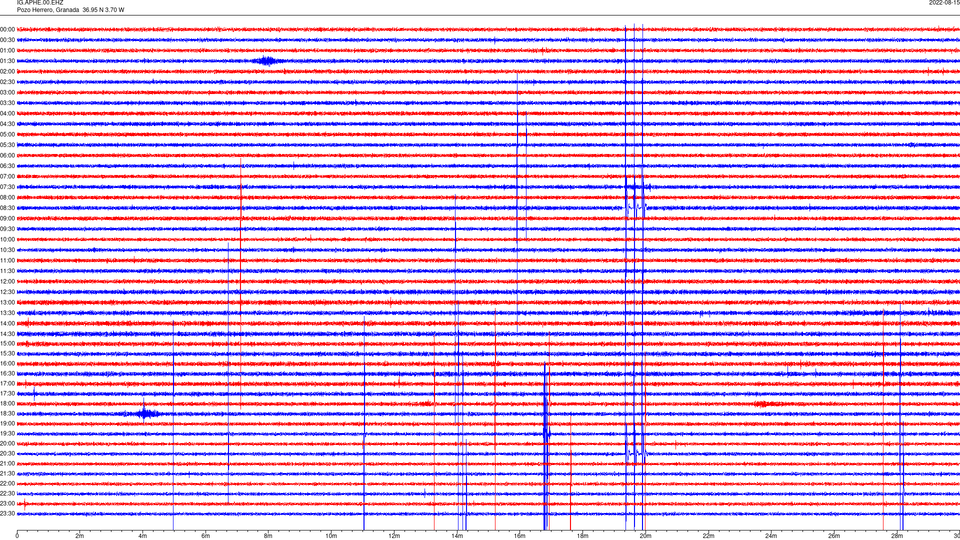
Task: Click the 10m axis tick label
Action: coord(331,536)
